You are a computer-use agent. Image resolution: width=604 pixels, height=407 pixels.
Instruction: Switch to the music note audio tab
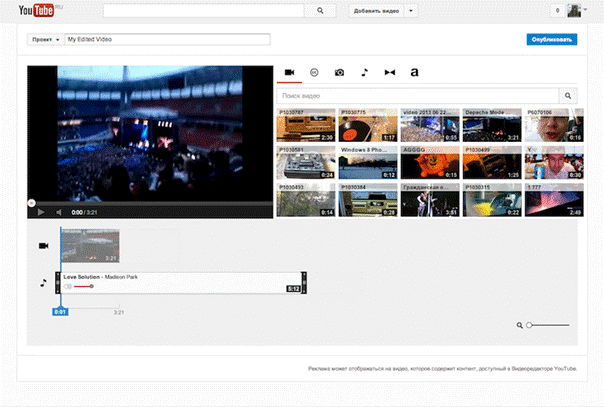click(x=364, y=72)
